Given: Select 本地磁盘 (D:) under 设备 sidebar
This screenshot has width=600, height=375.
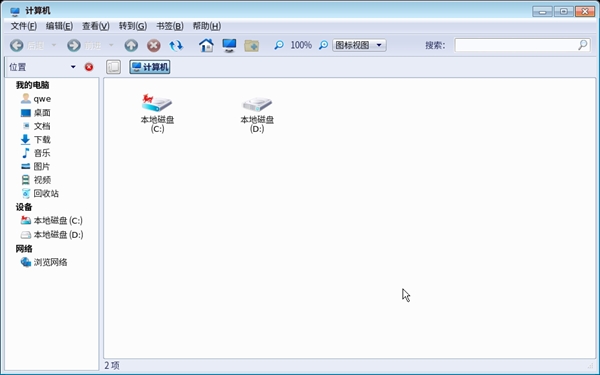Looking at the screenshot, I should pos(52,234).
